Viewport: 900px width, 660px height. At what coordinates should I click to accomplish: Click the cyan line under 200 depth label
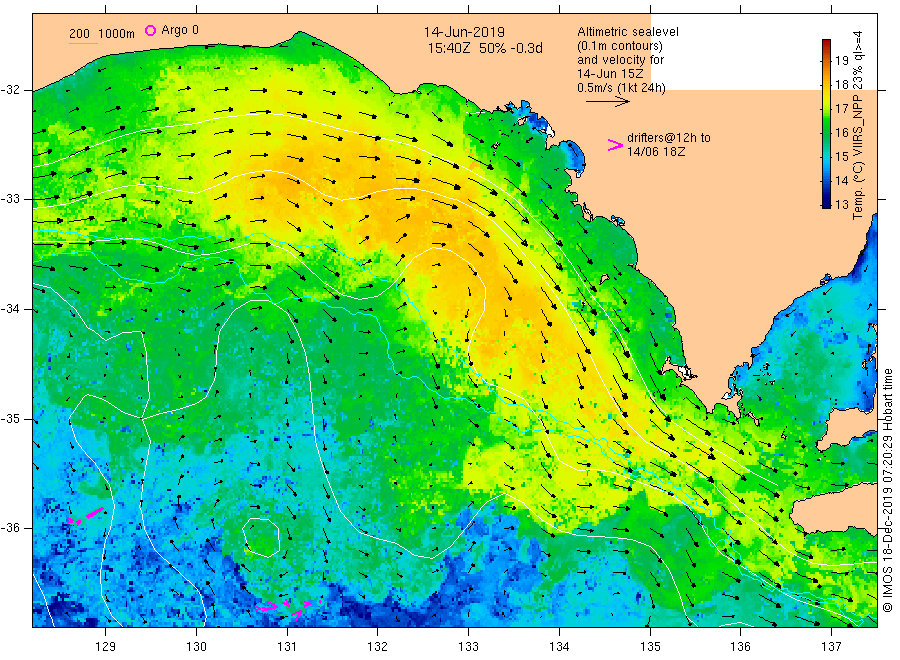(x=83, y=43)
